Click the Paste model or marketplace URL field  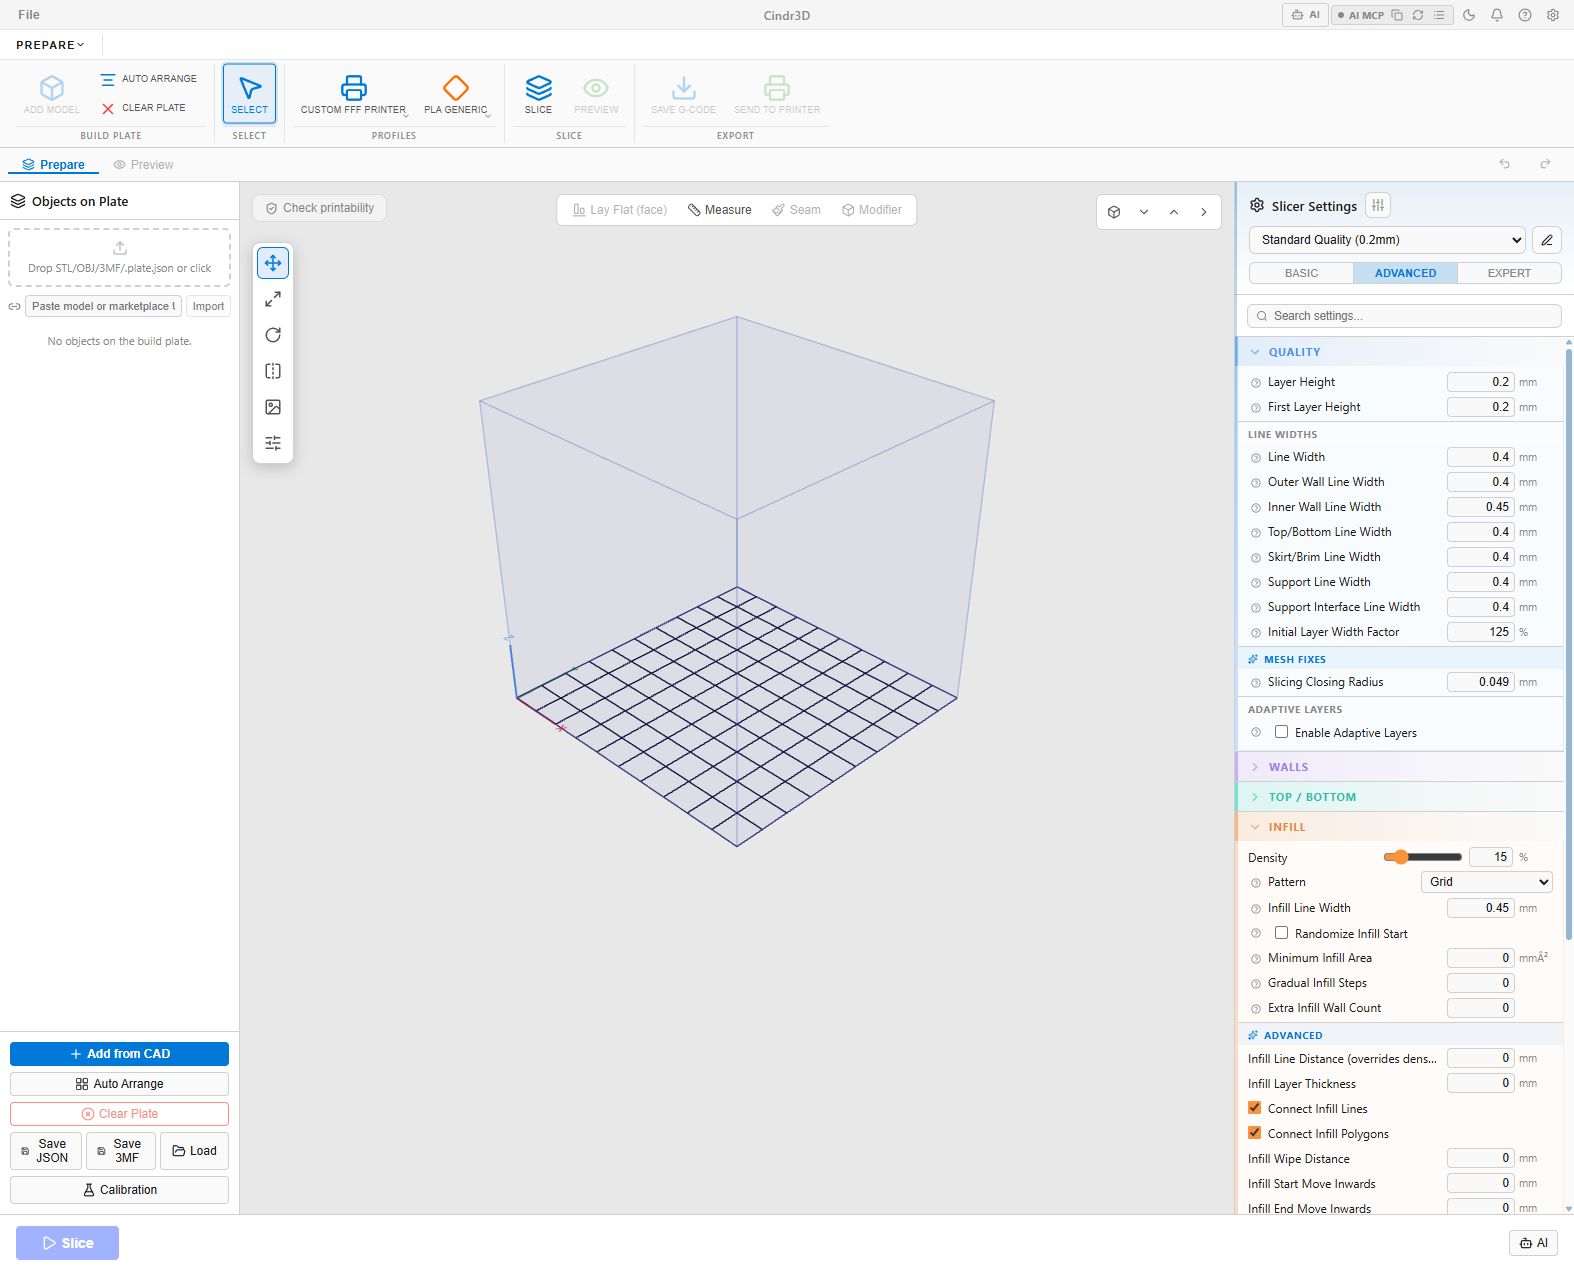pos(103,307)
